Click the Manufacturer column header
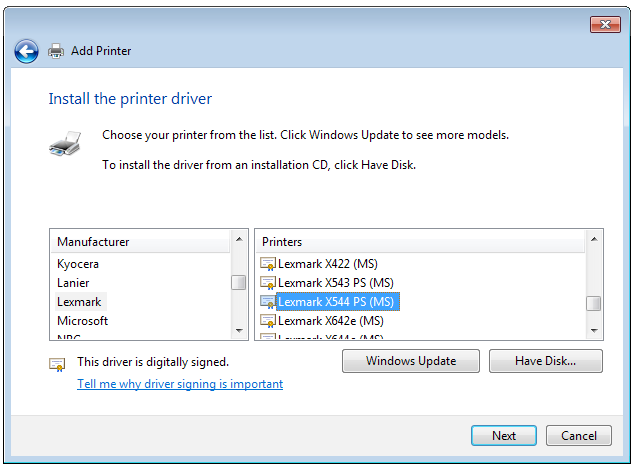Image resolution: width=636 pixels, height=470 pixels. [x=140, y=242]
